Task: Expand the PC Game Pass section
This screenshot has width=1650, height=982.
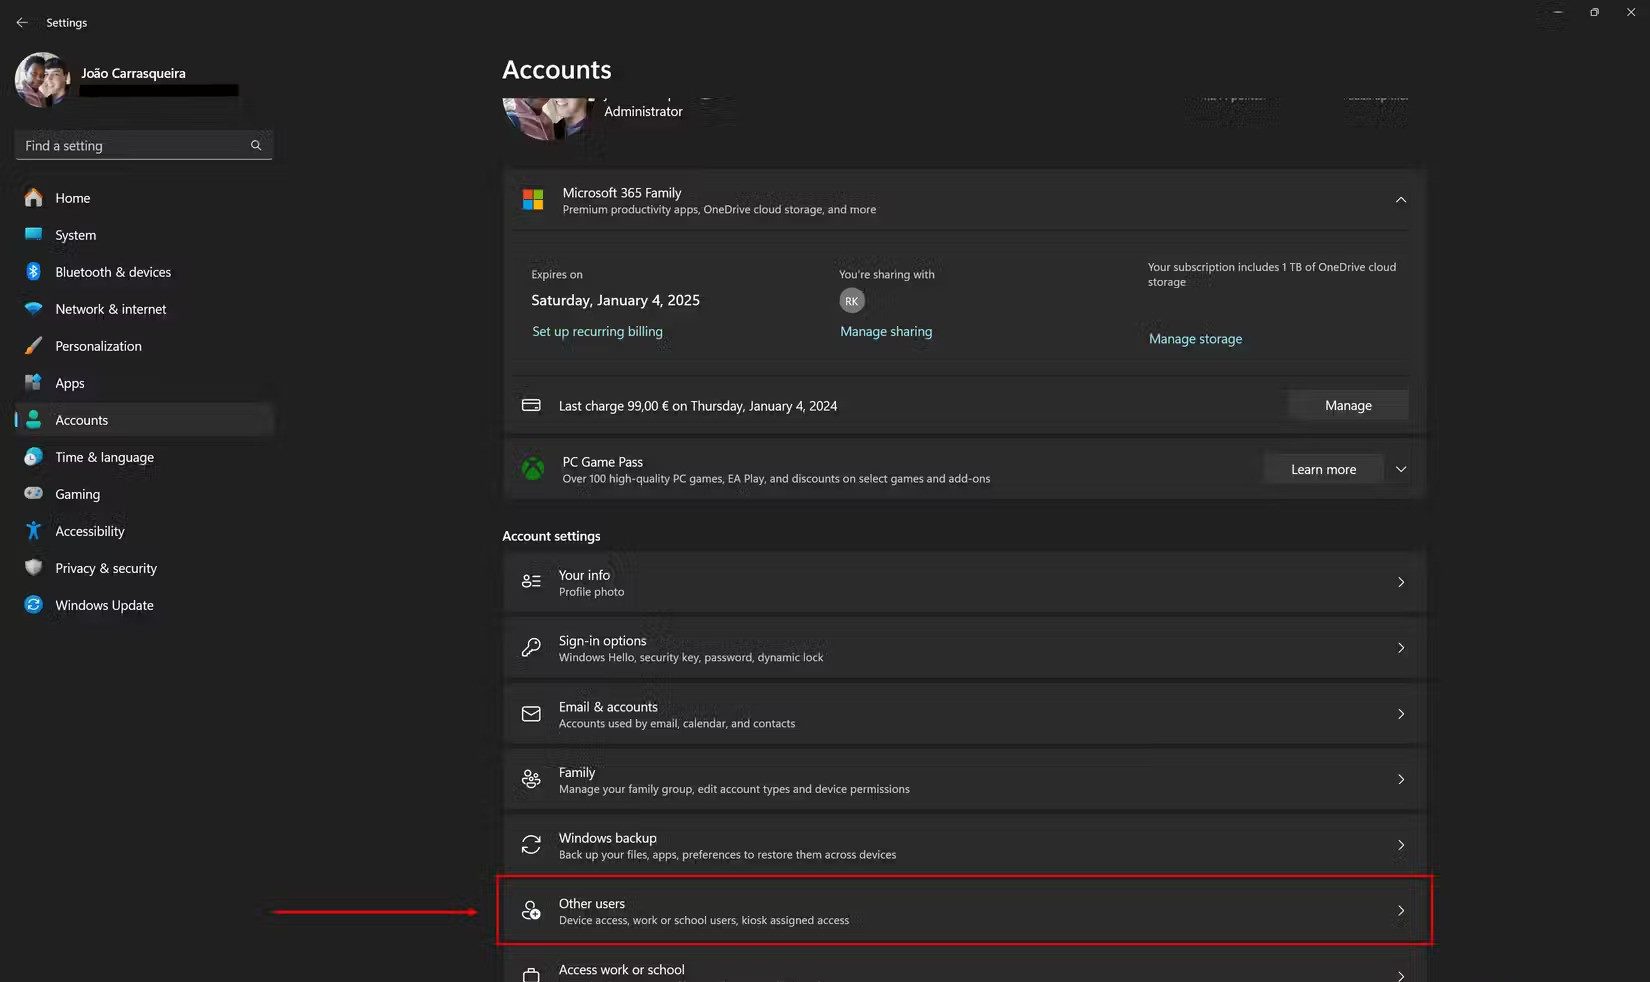Action: click(1400, 469)
